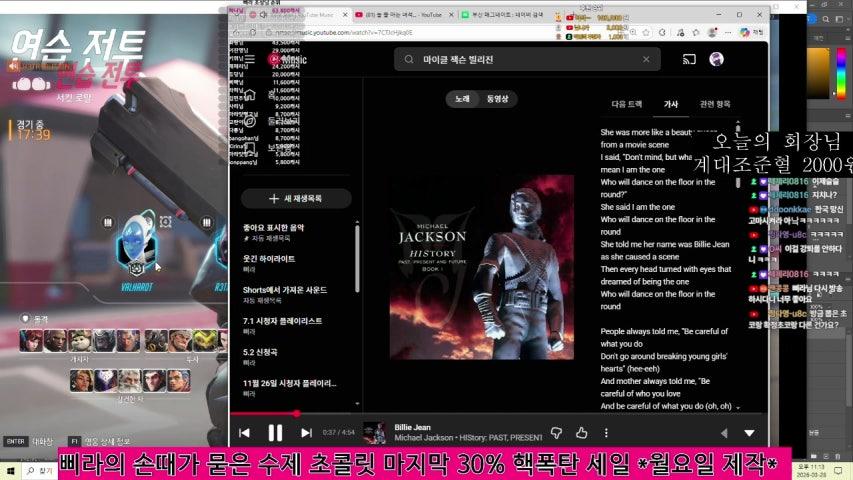Viewport: 853px width, 480px height.
Task: Open the browser settings and more (…) menu
Action: tap(728, 33)
